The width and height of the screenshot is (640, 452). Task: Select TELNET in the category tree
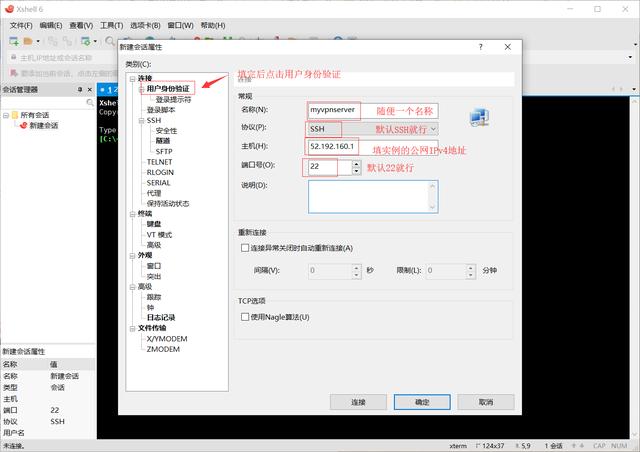(159, 162)
